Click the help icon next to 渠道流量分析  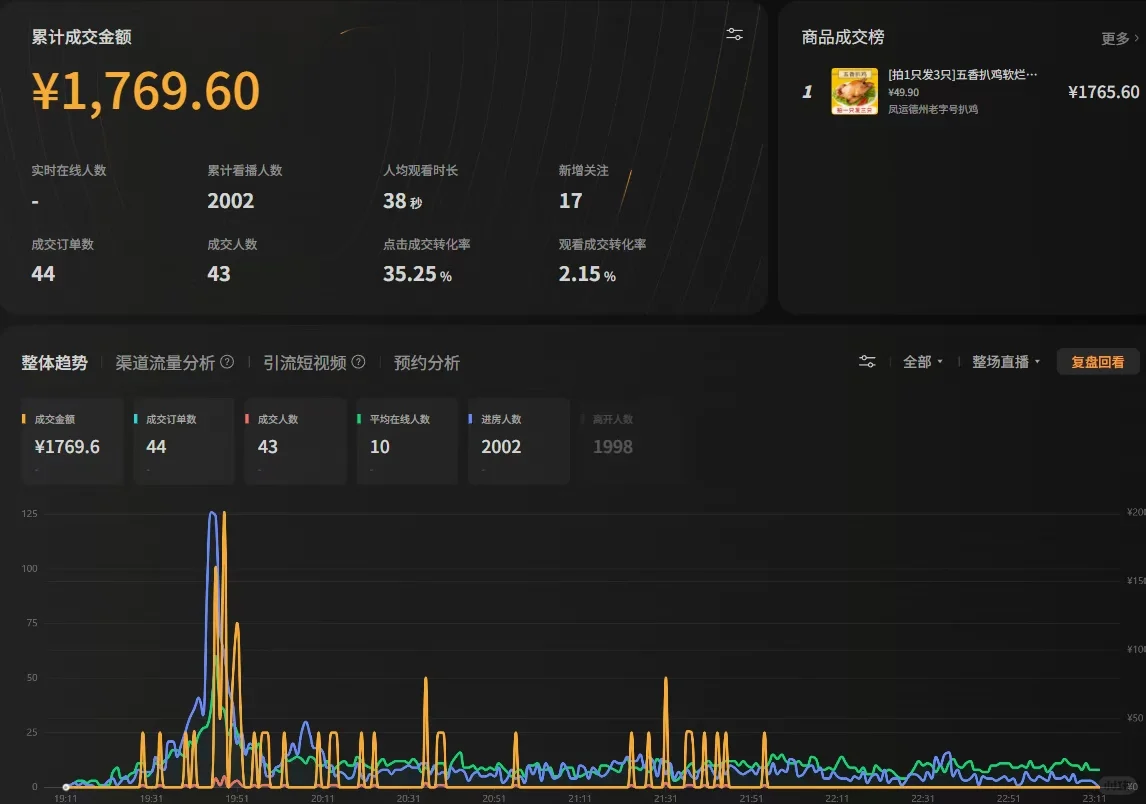click(227, 362)
